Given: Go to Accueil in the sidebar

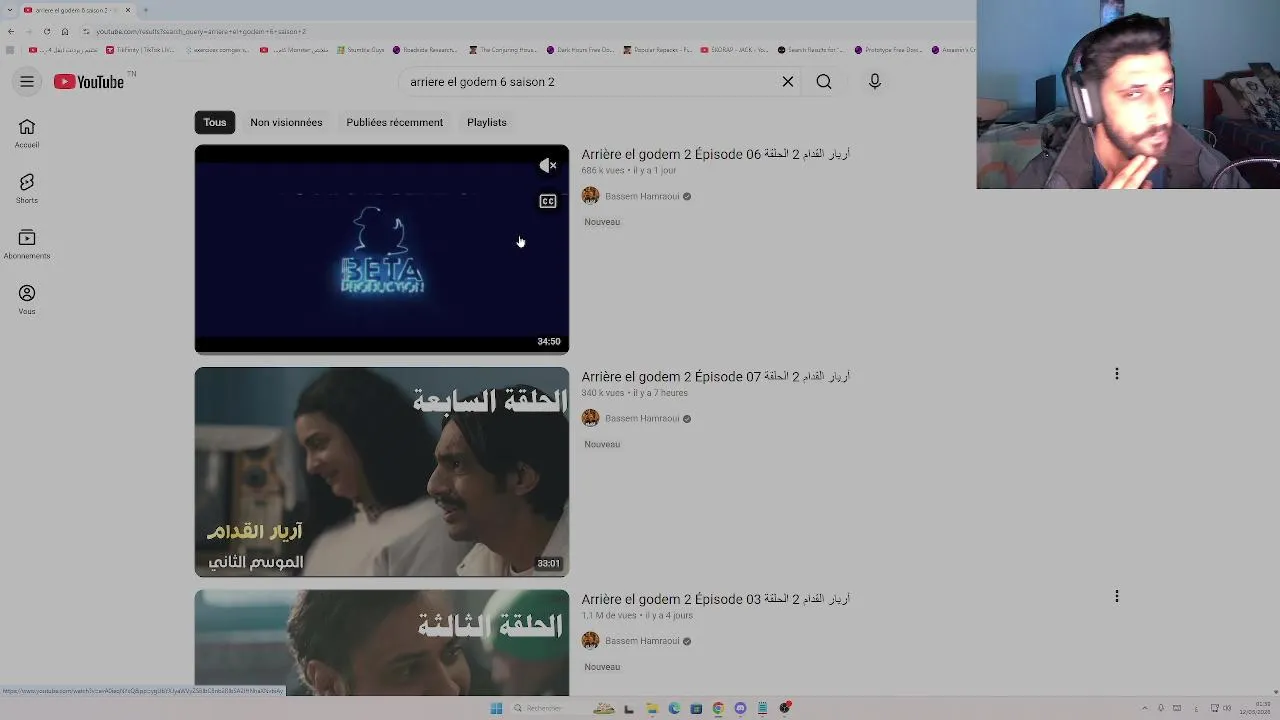Looking at the screenshot, I should click(x=27, y=133).
